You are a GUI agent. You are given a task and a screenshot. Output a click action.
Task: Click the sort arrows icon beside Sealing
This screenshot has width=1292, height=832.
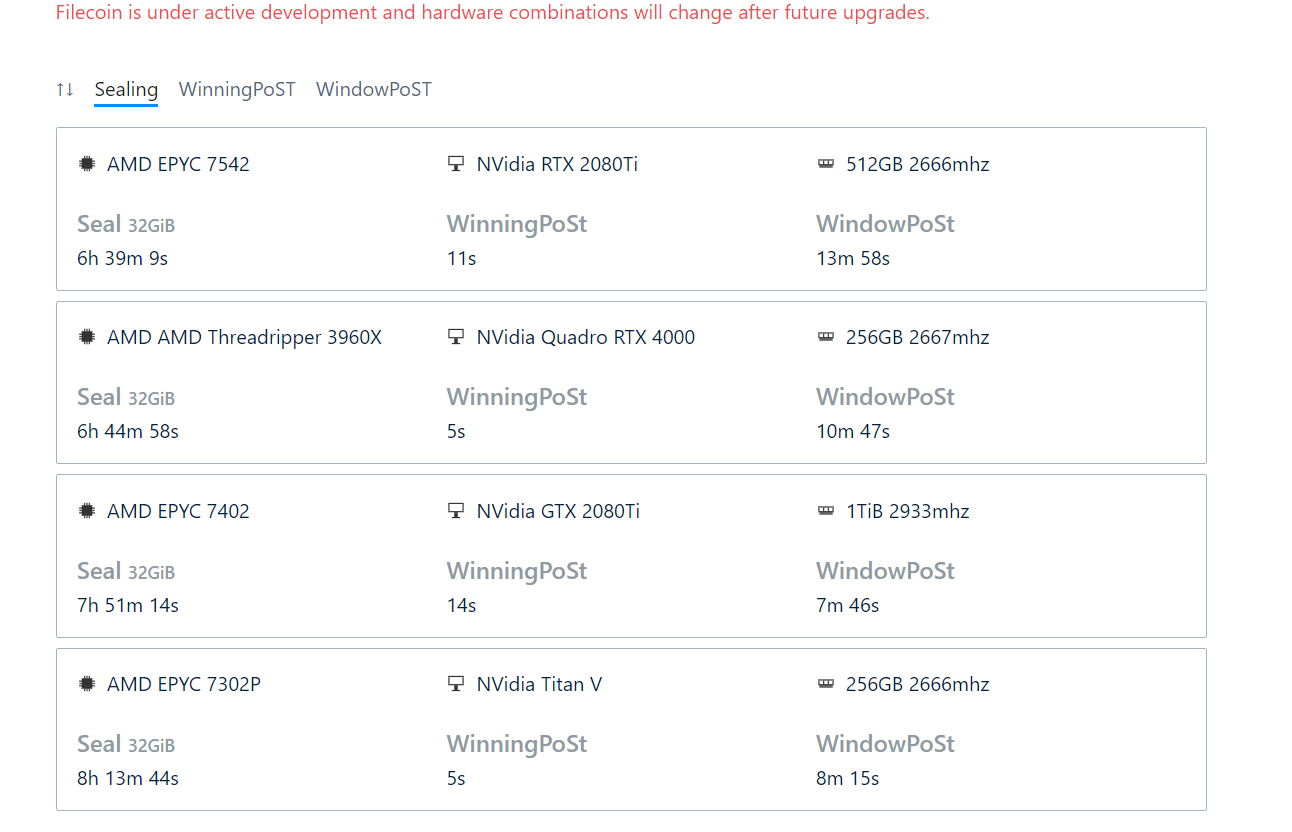[65, 90]
